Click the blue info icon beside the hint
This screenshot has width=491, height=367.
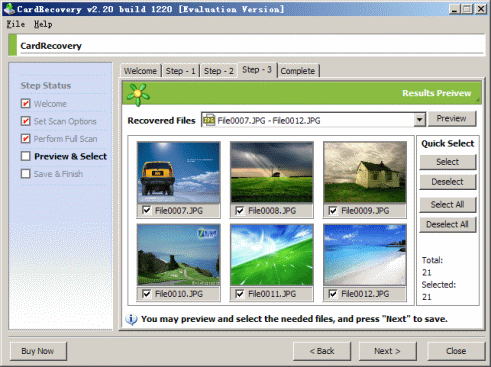[131, 319]
